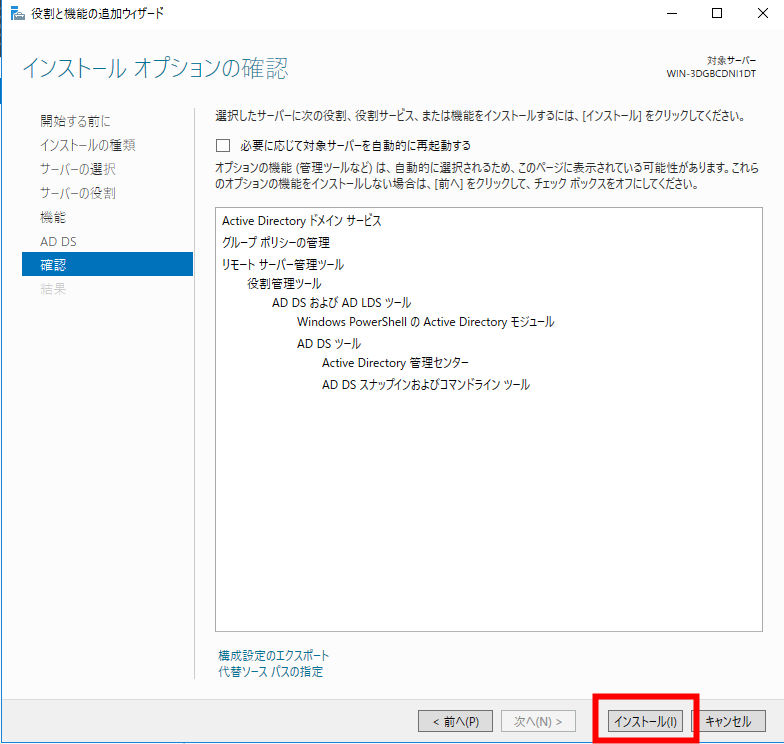Open the 代替ソース パスの指定 link
The width and height of the screenshot is (784, 744).
click(270, 672)
